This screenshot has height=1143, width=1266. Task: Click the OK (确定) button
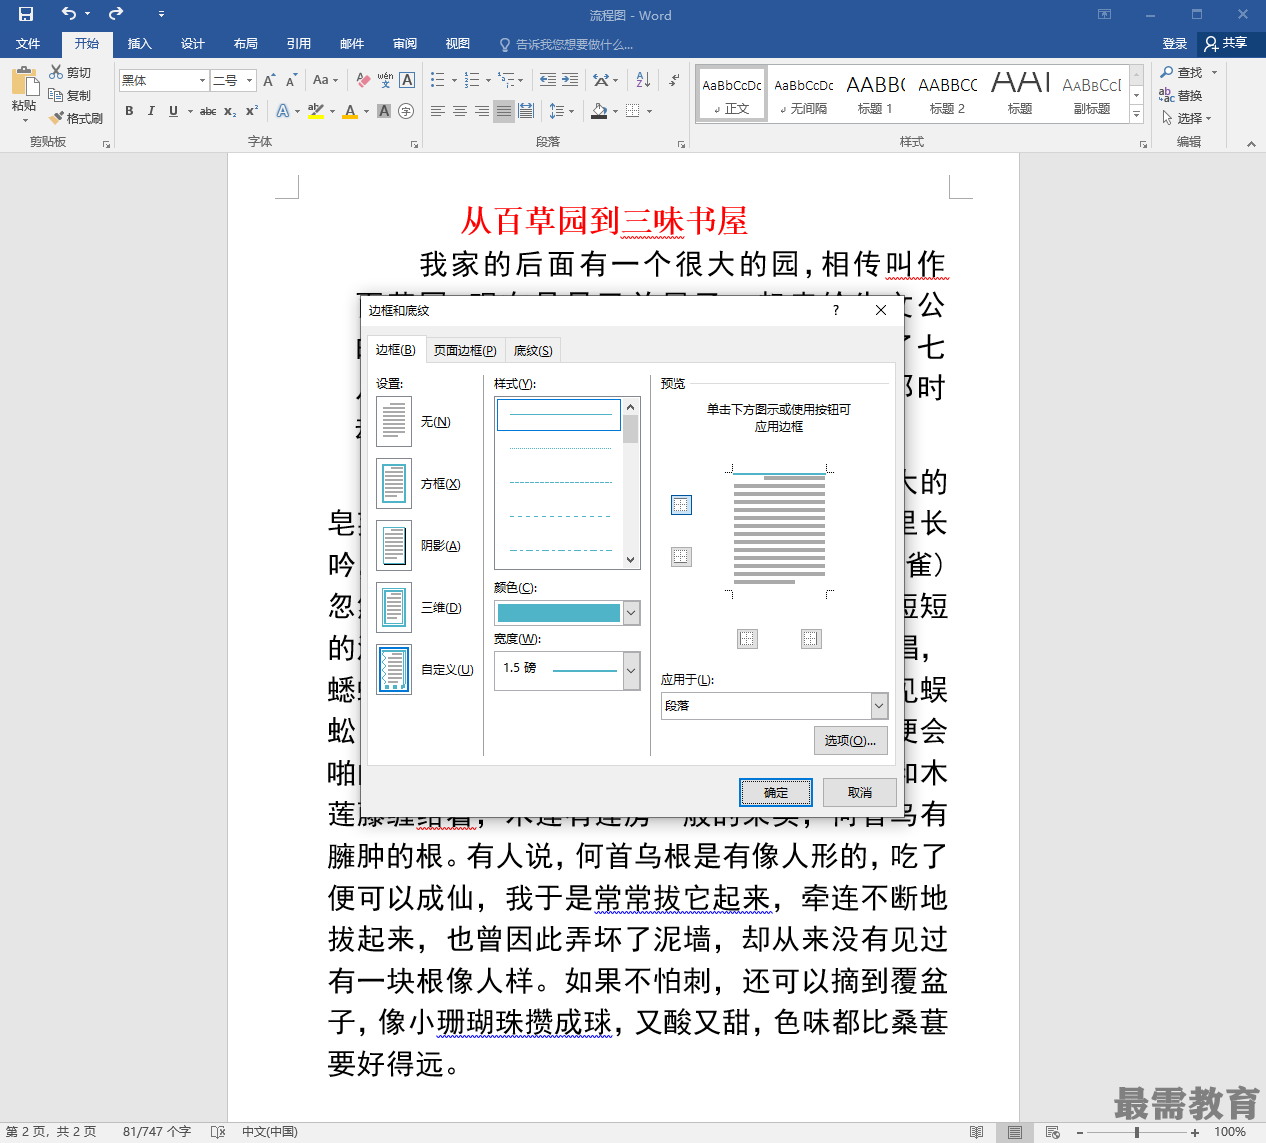coord(776,792)
